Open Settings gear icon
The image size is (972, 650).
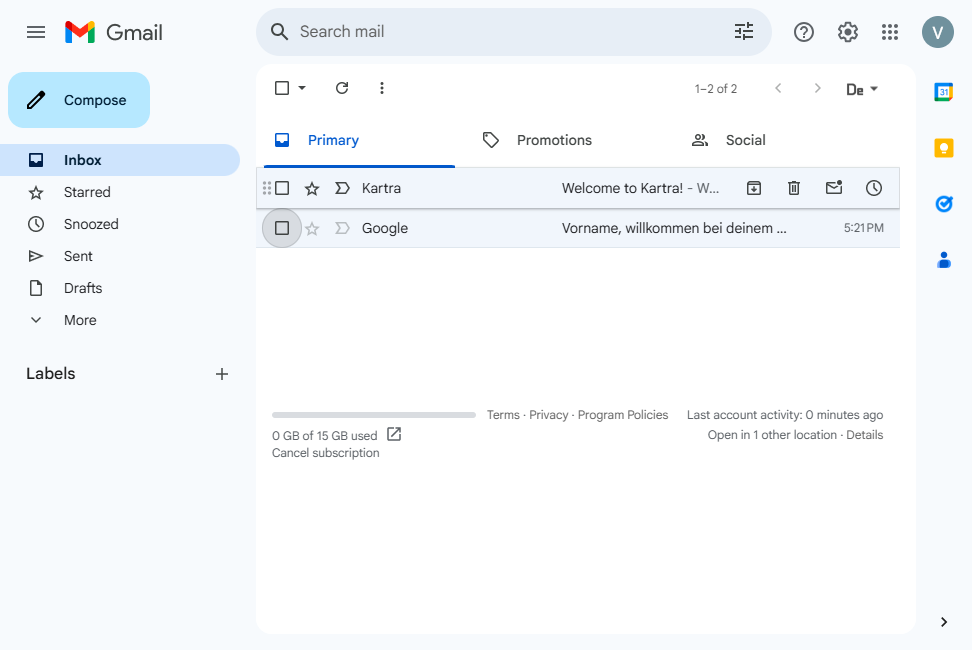(x=847, y=32)
